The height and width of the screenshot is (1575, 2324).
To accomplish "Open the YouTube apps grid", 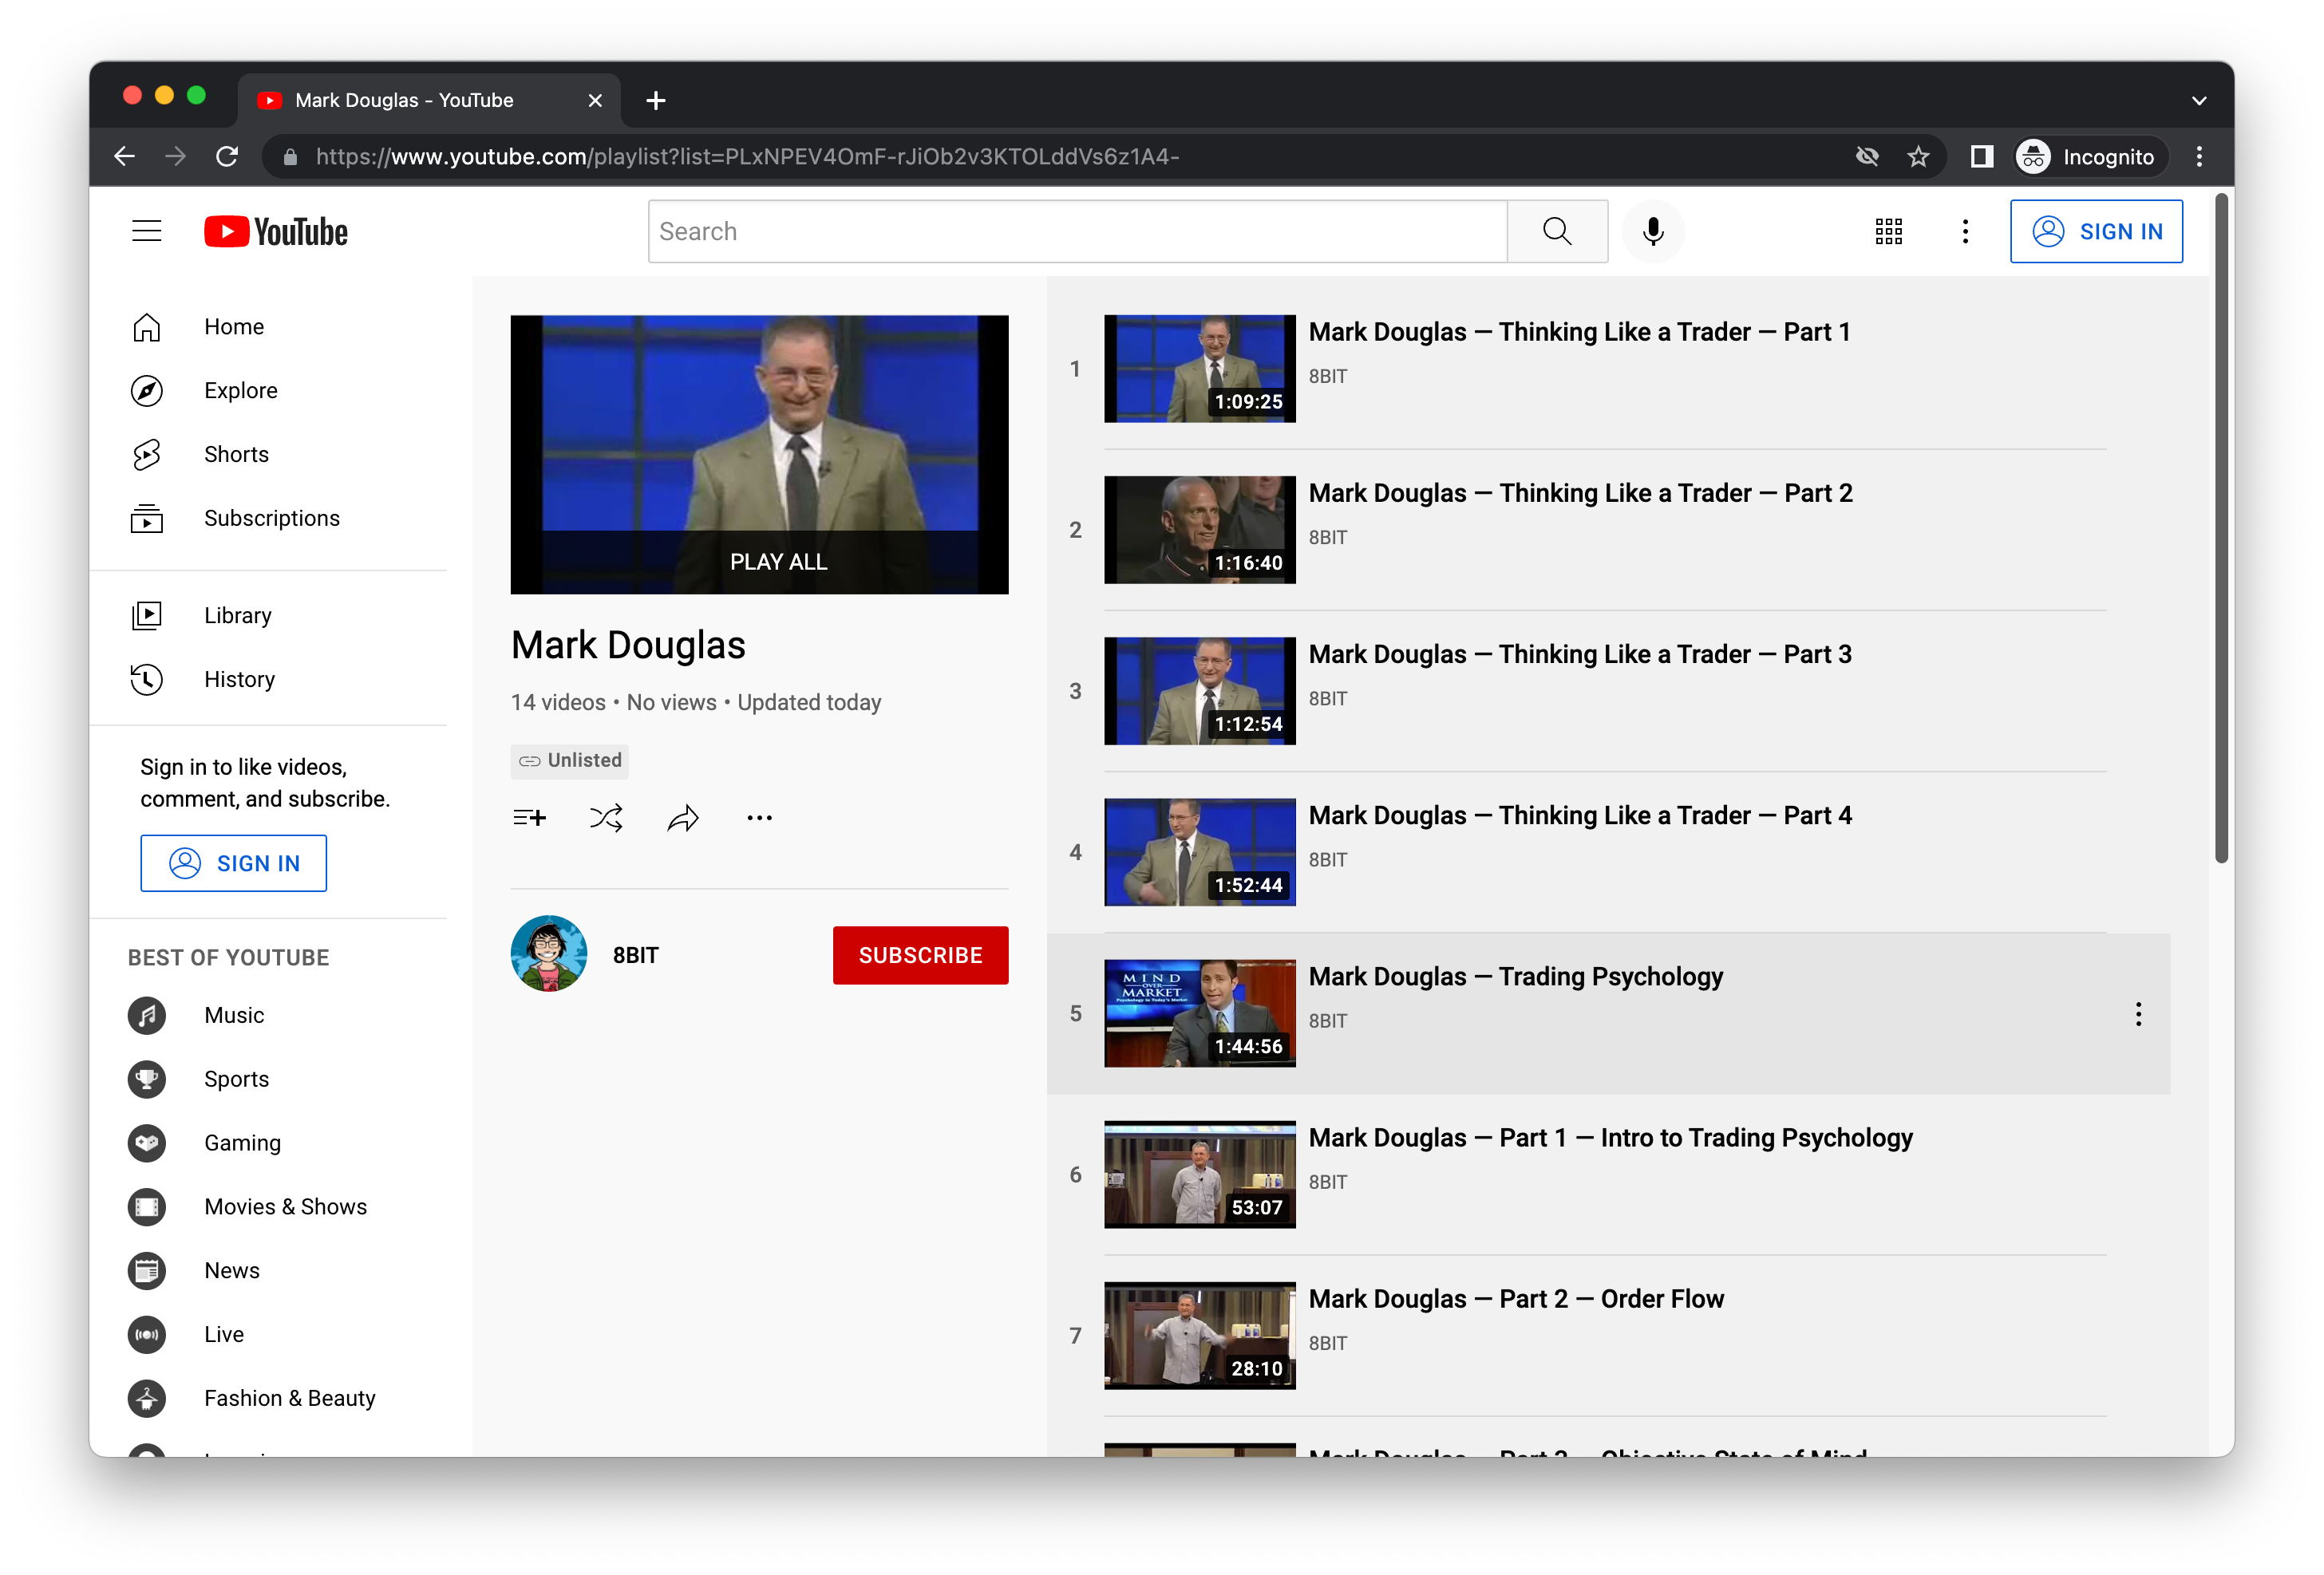I will click(x=1888, y=231).
